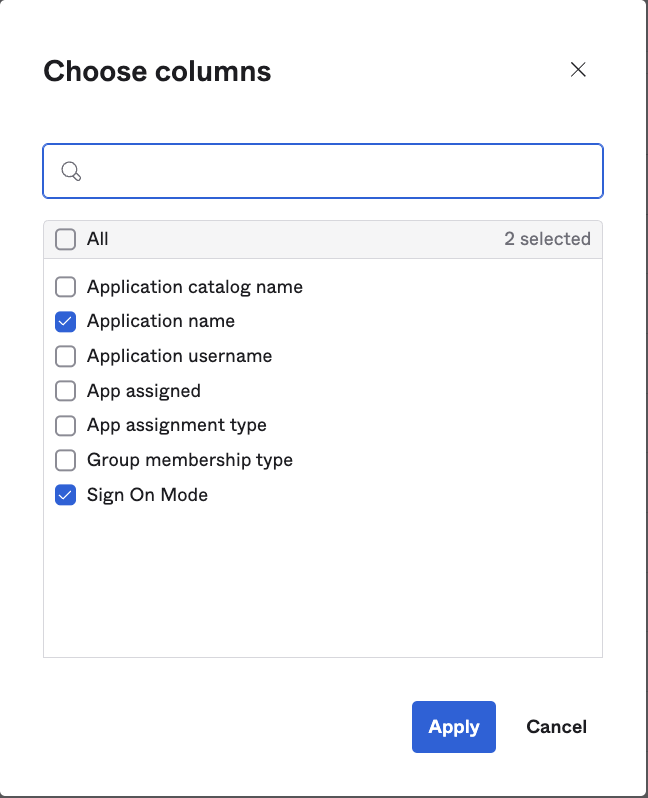Focus the column search input field

coord(340,171)
